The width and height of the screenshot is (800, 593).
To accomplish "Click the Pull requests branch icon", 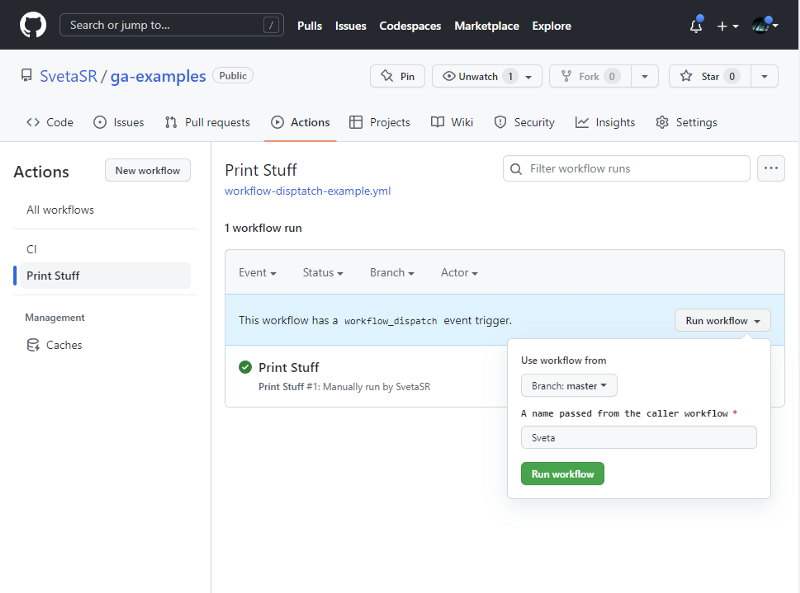I will click(171, 122).
